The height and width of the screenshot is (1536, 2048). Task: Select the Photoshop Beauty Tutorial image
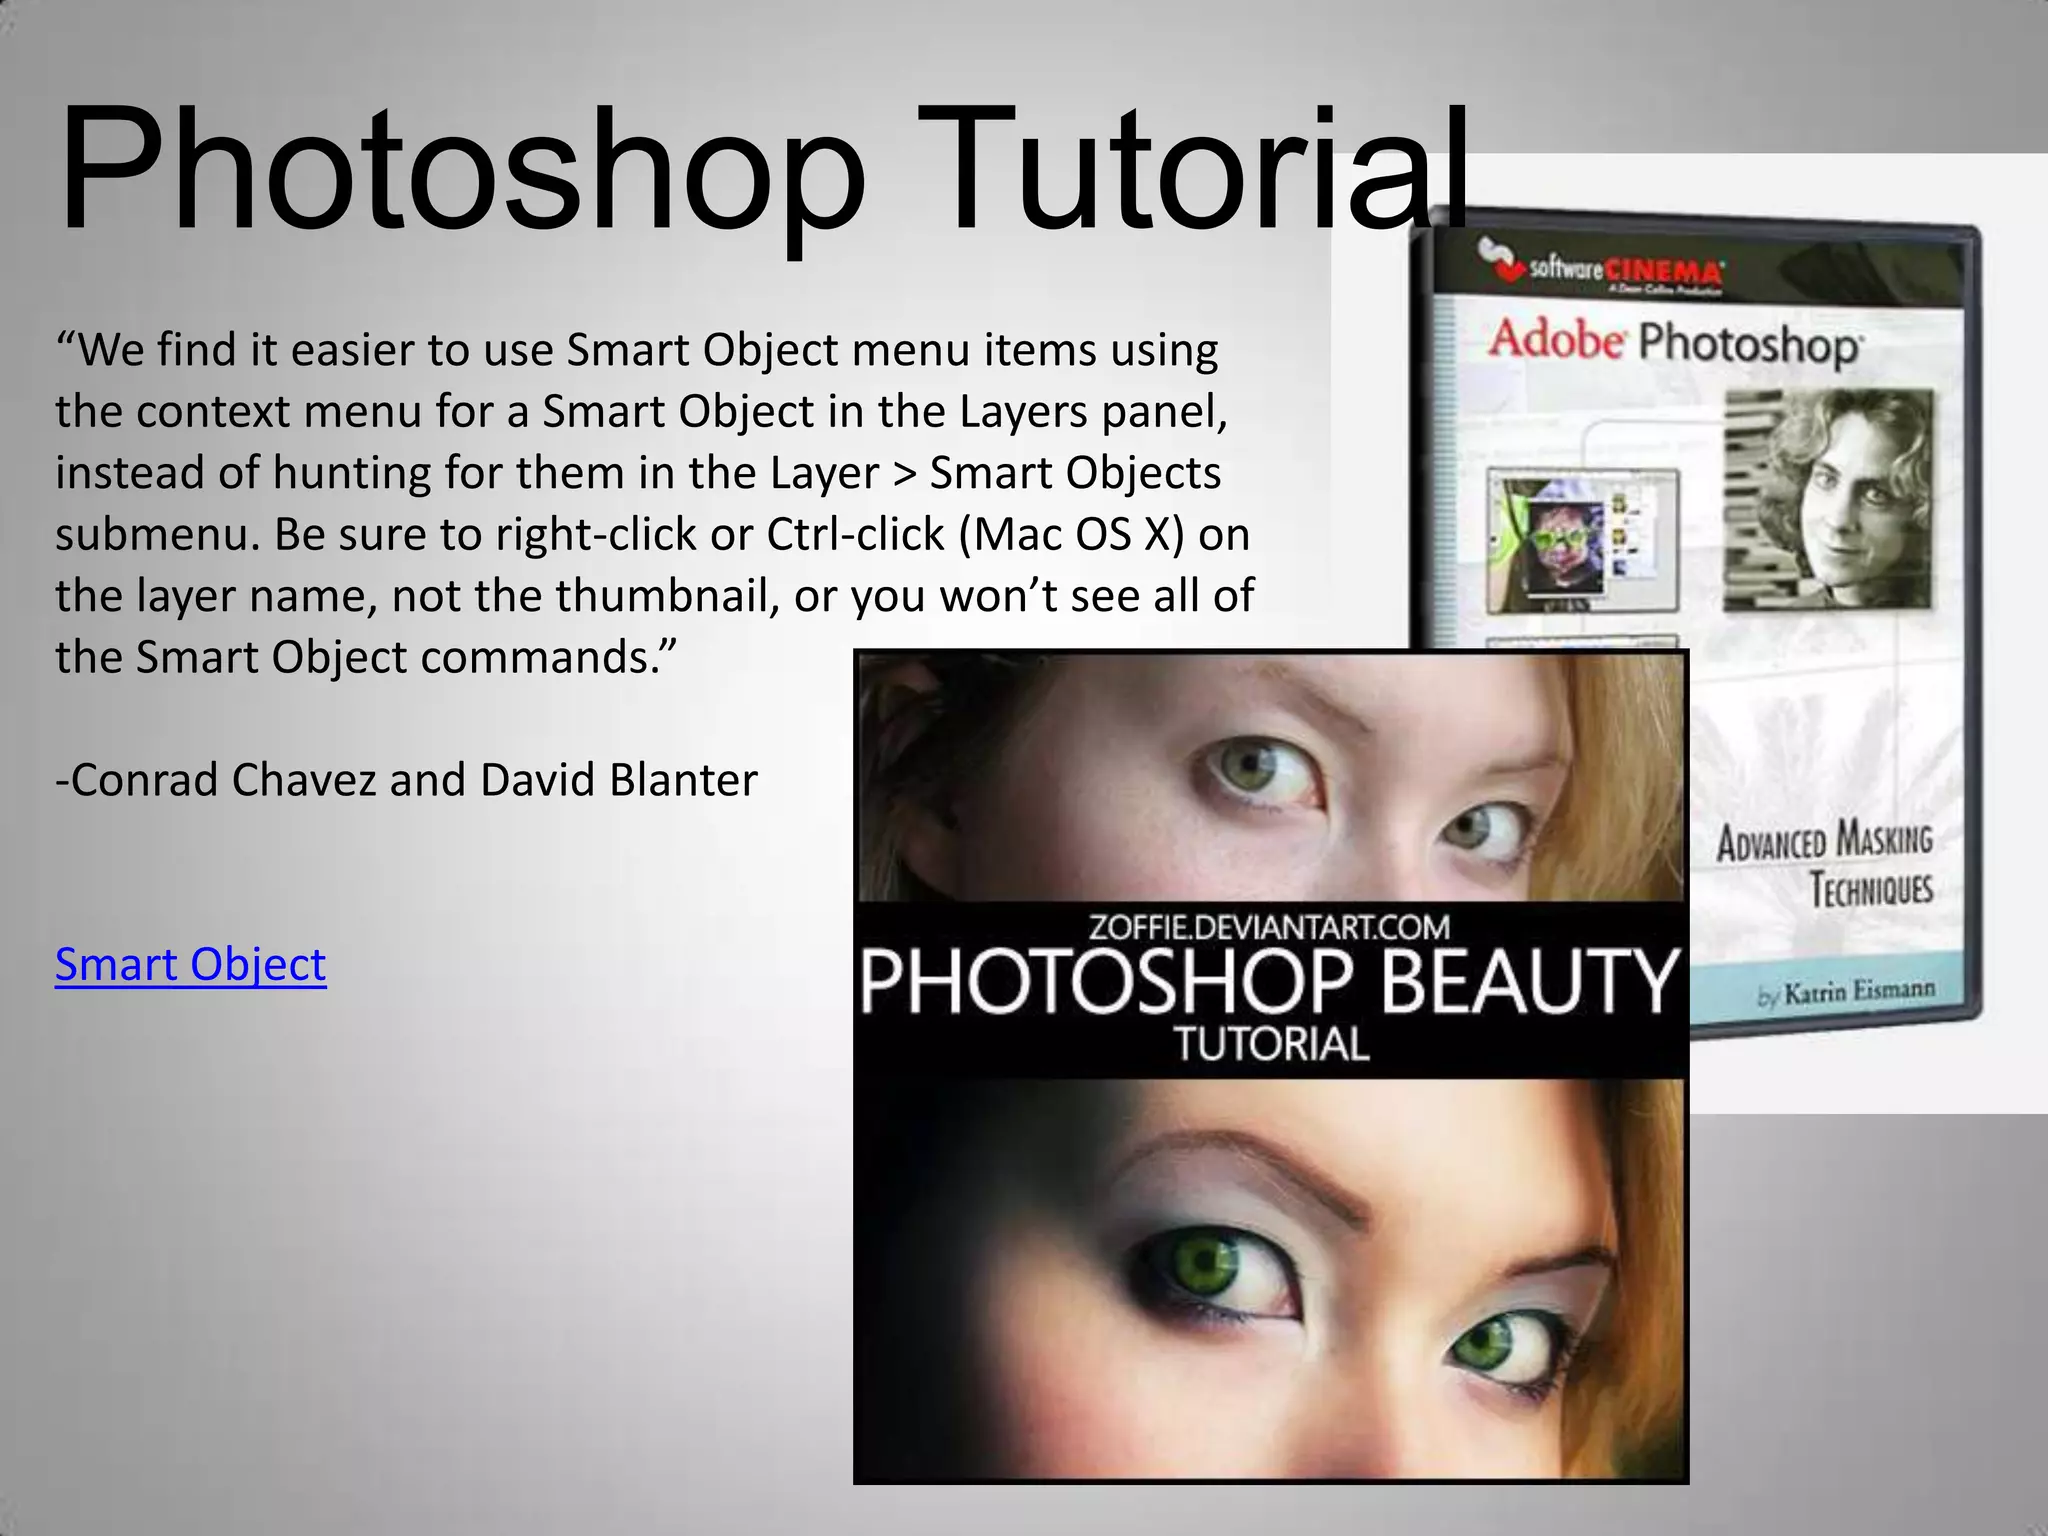point(1270,1066)
